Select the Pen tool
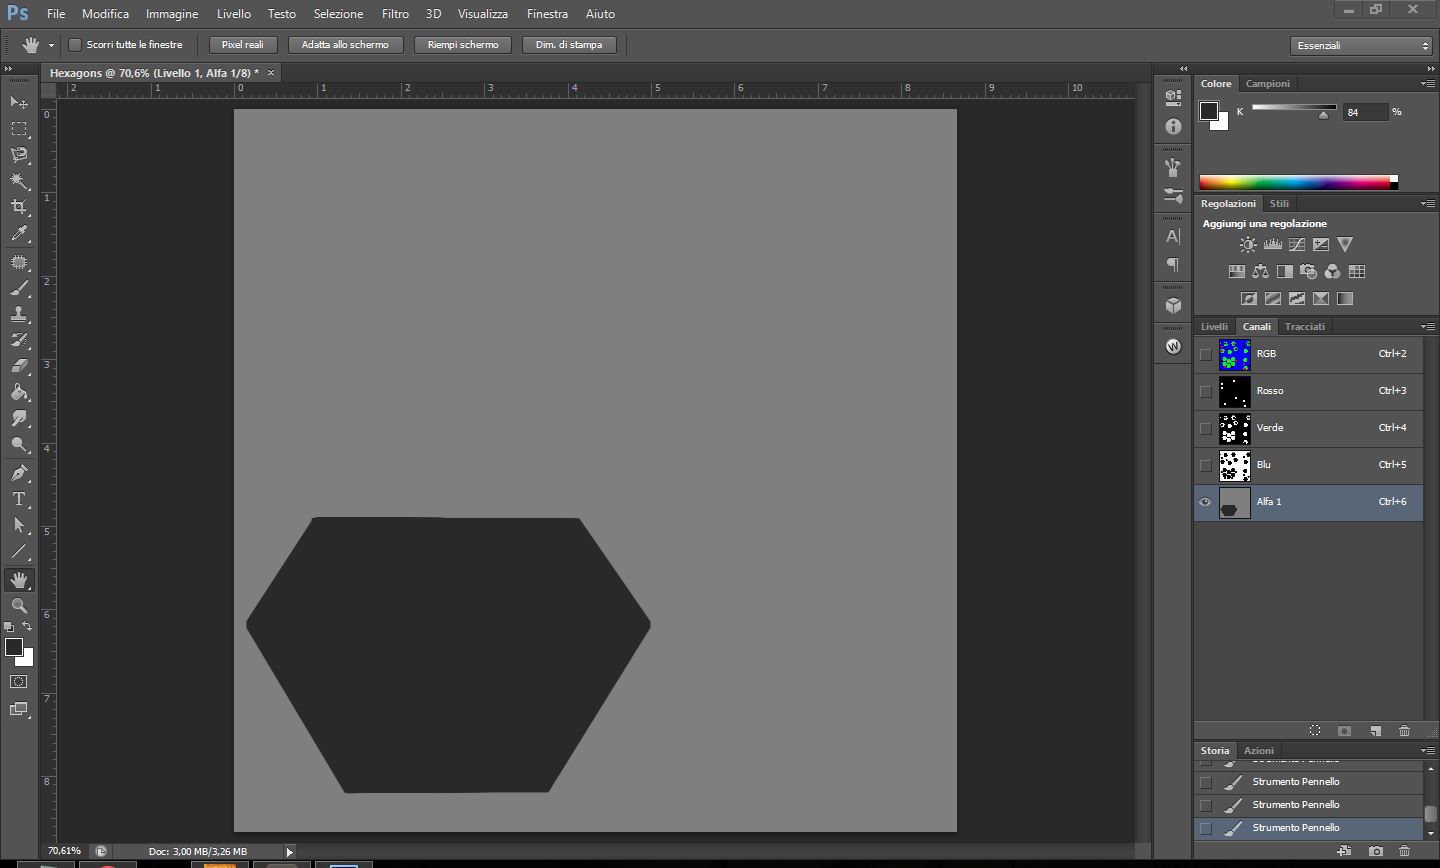 [x=19, y=473]
